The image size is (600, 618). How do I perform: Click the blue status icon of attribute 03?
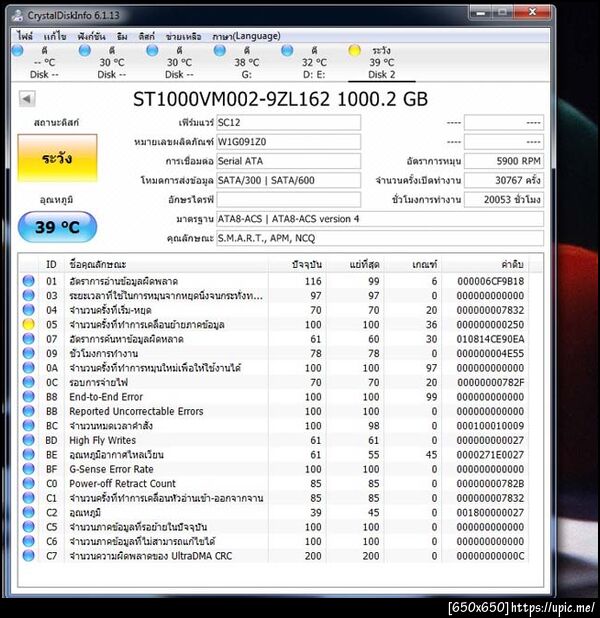click(28, 295)
